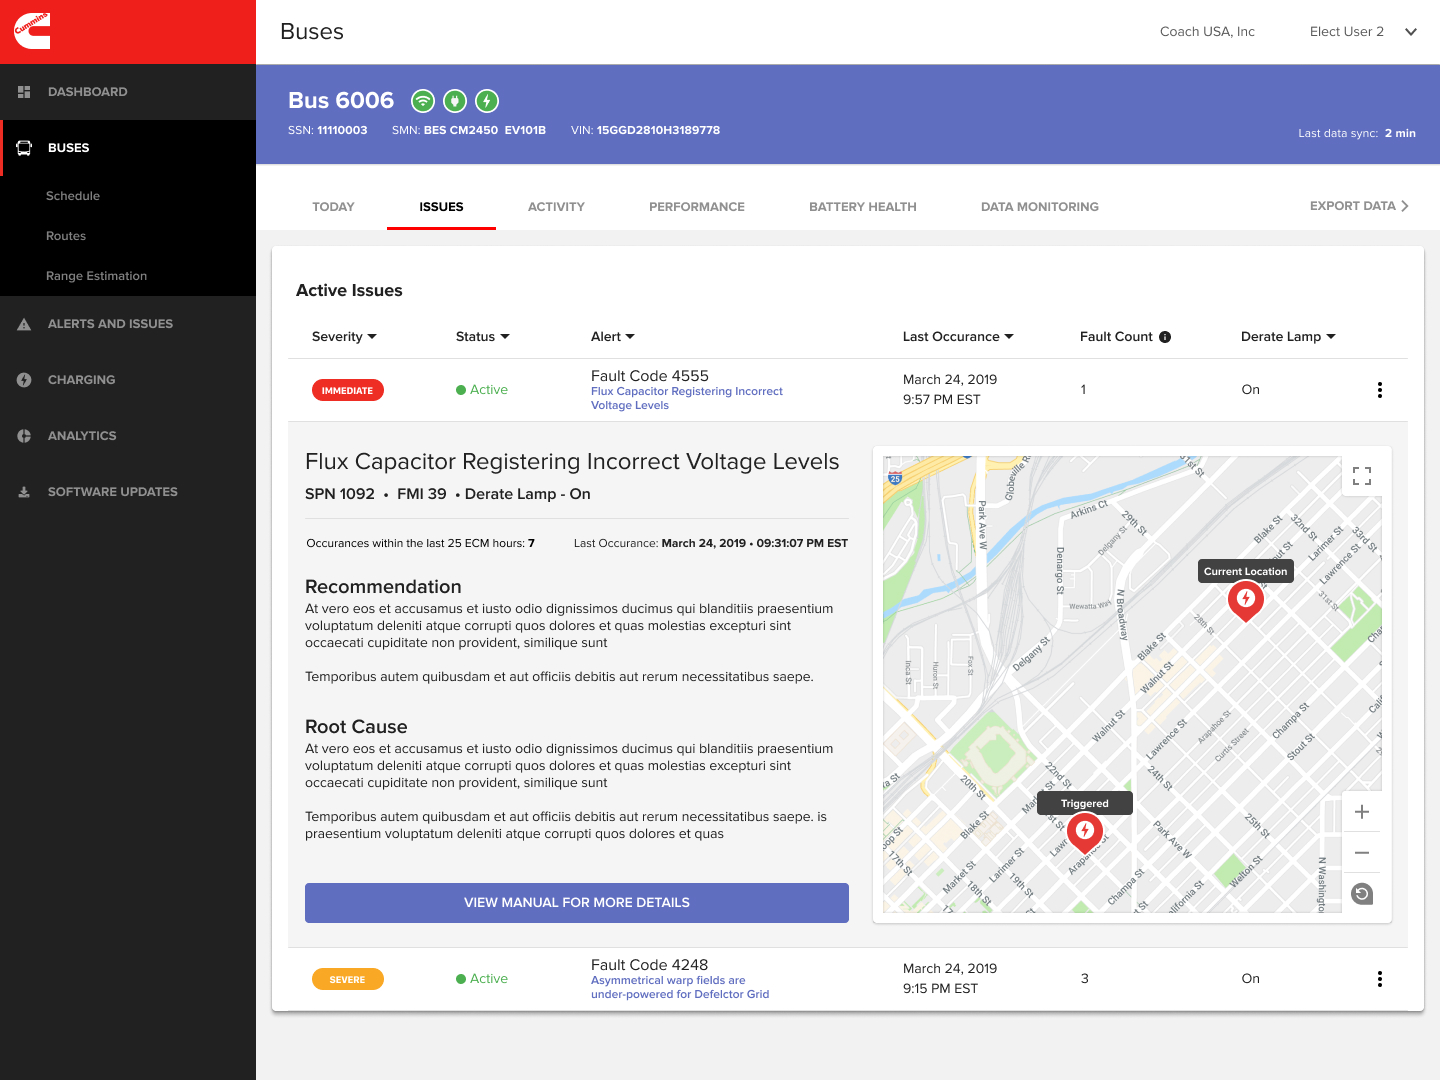Sort issues by Severity column

pyautogui.click(x=344, y=337)
